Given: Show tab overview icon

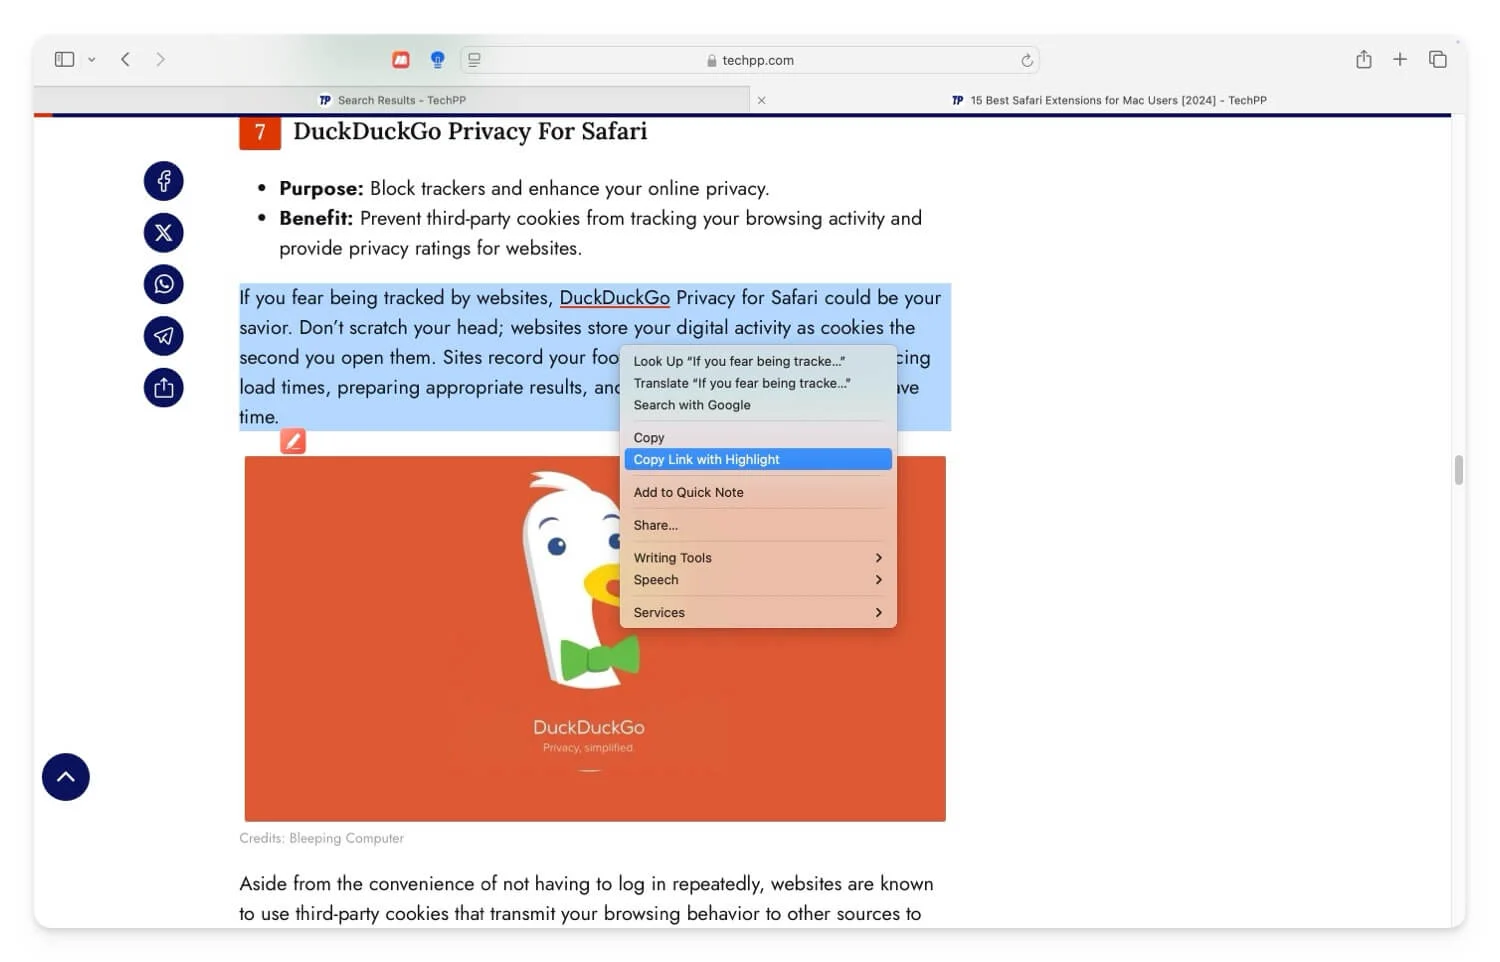Looking at the screenshot, I should (1438, 60).
